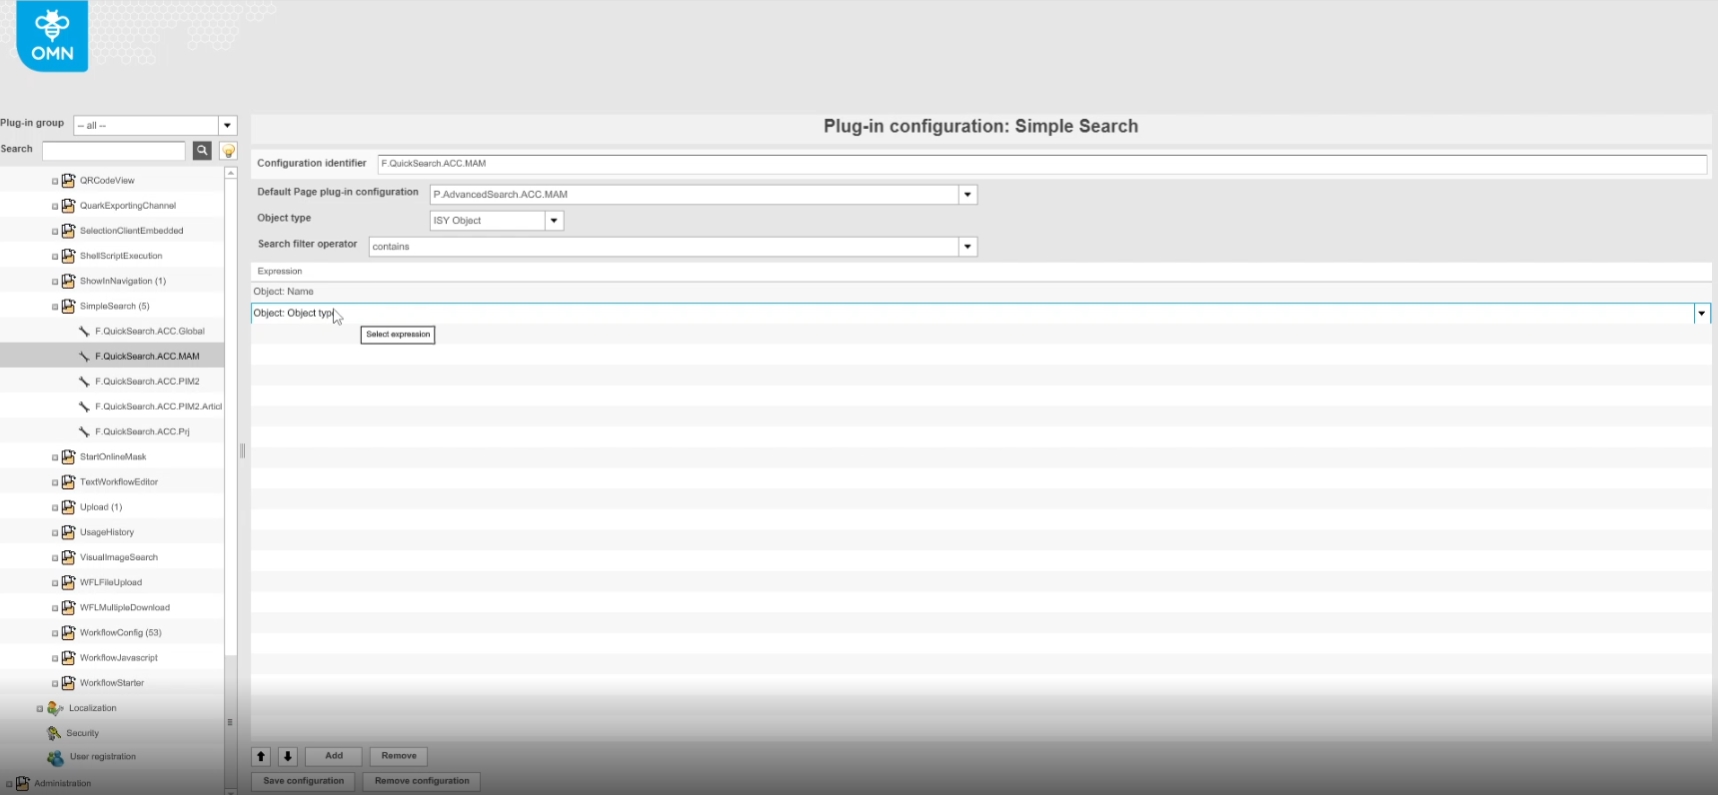This screenshot has height=795, width=1718.
Task: Move the expression up with the up arrow
Action: pyautogui.click(x=261, y=757)
